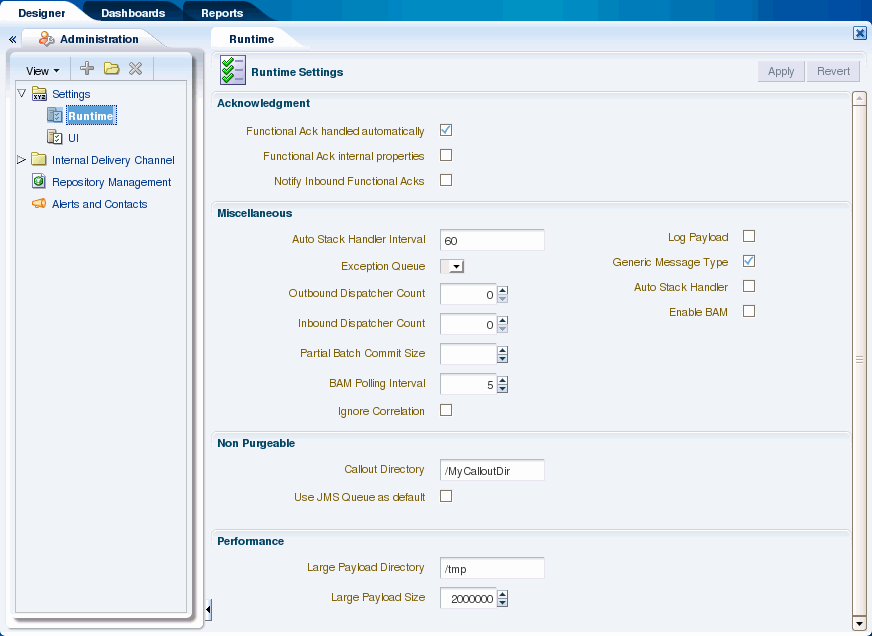The width and height of the screenshot is (872, 636).
Task: Click the vertical scrollbar thumb
Action: tap(859, 360)
